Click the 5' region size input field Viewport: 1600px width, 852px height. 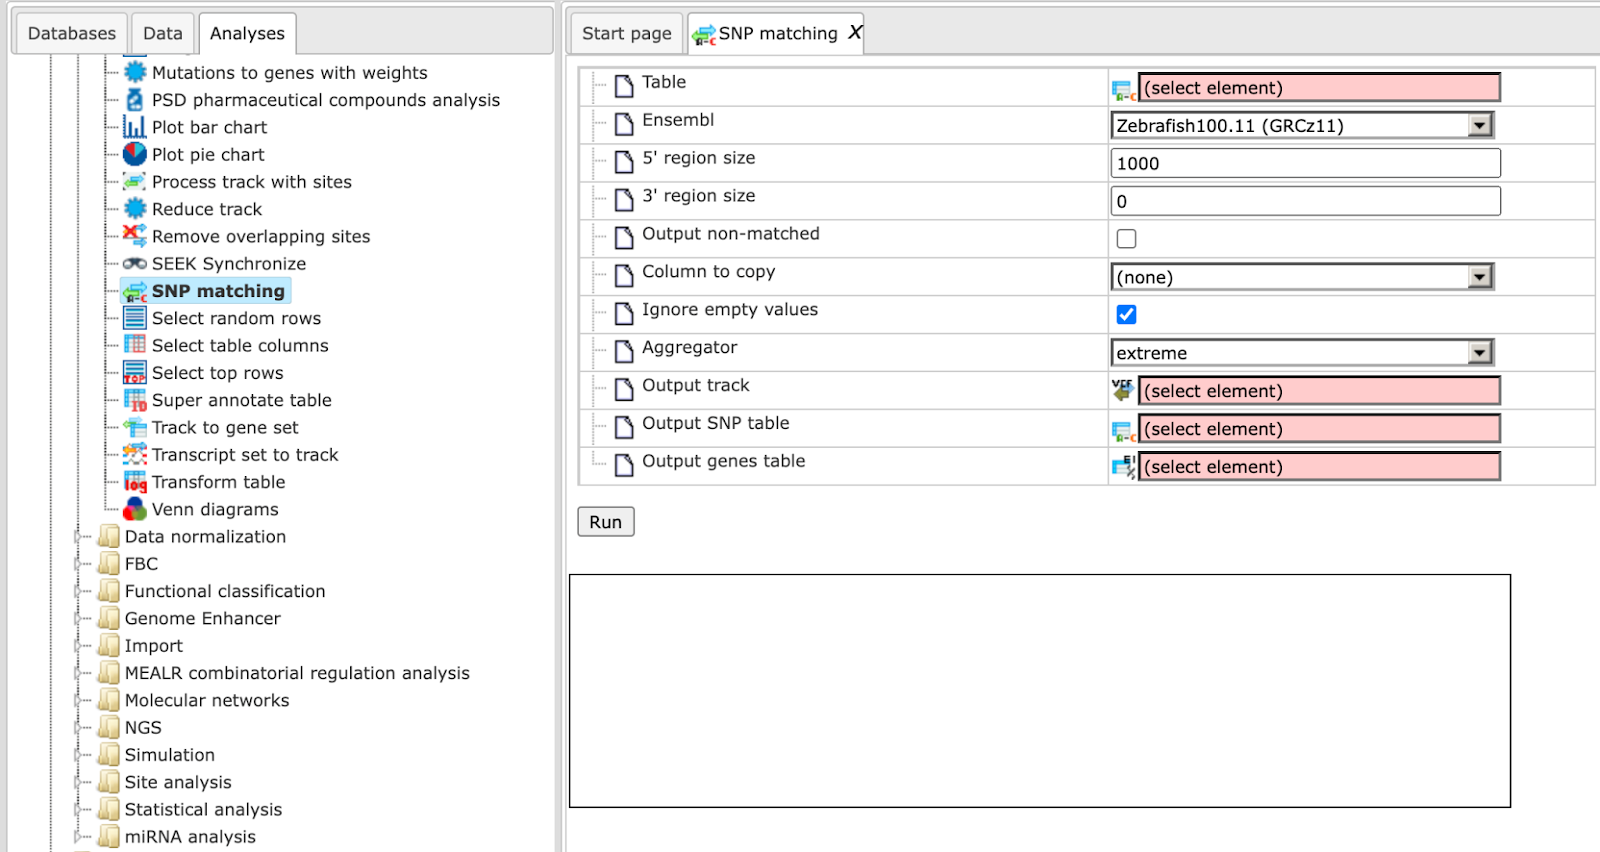pos(1305,163)
